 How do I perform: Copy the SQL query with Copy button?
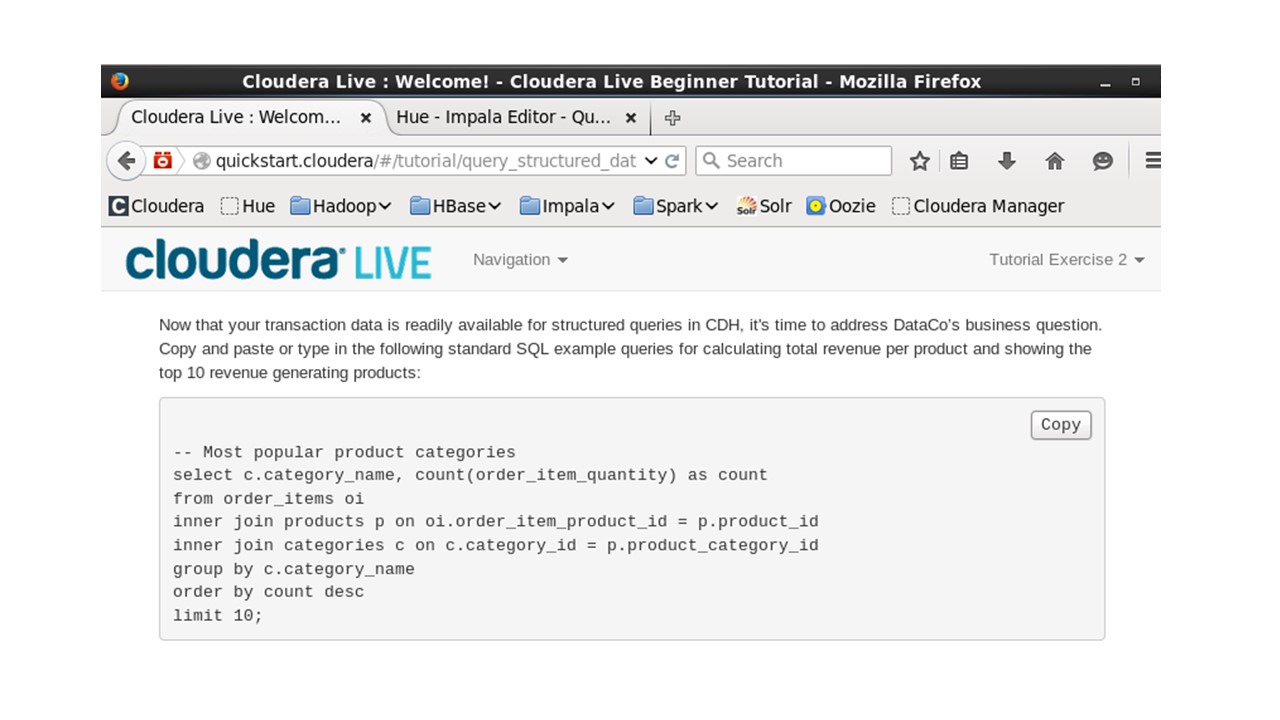pyautogui.click(x=1061, y=425)
